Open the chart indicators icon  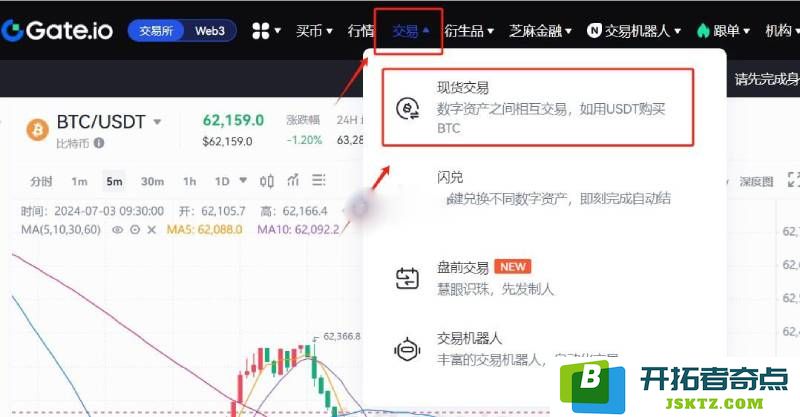(x=293, y=180)
